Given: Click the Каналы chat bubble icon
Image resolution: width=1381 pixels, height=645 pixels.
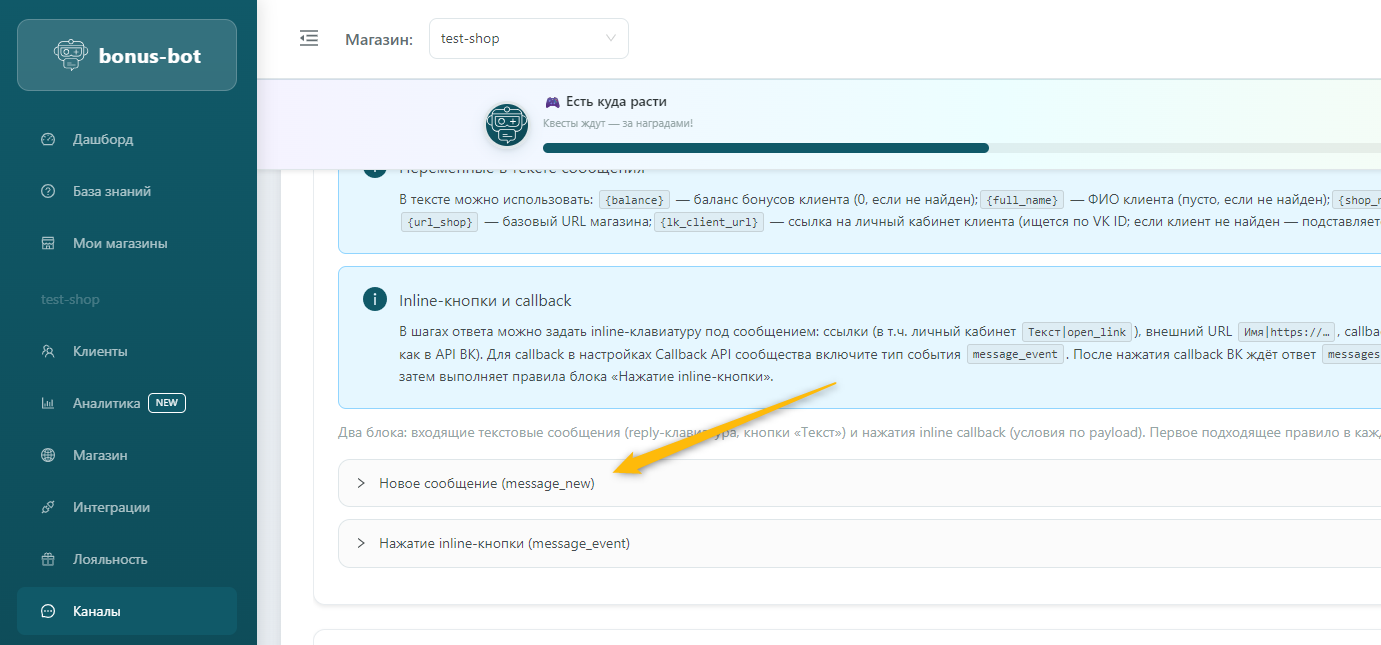Looking at the screenshot, I should point(48,611).
